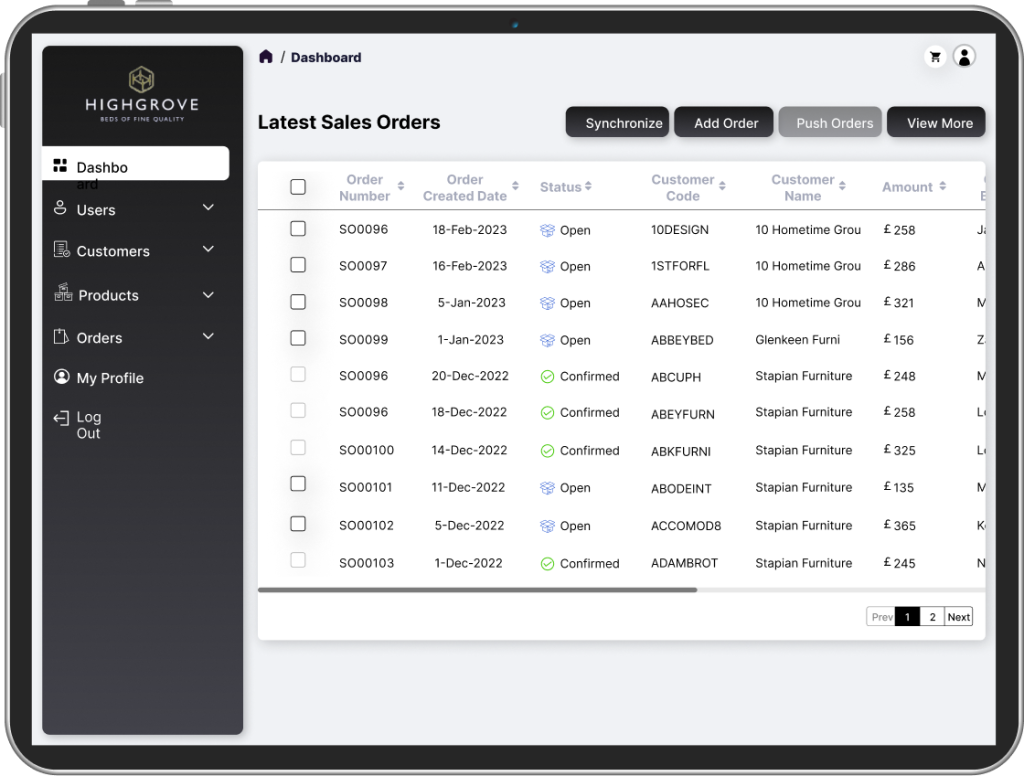This screenshot has height=776, width=1024.
Task: Check the box for order SO00101
Action: pos(298,483)
